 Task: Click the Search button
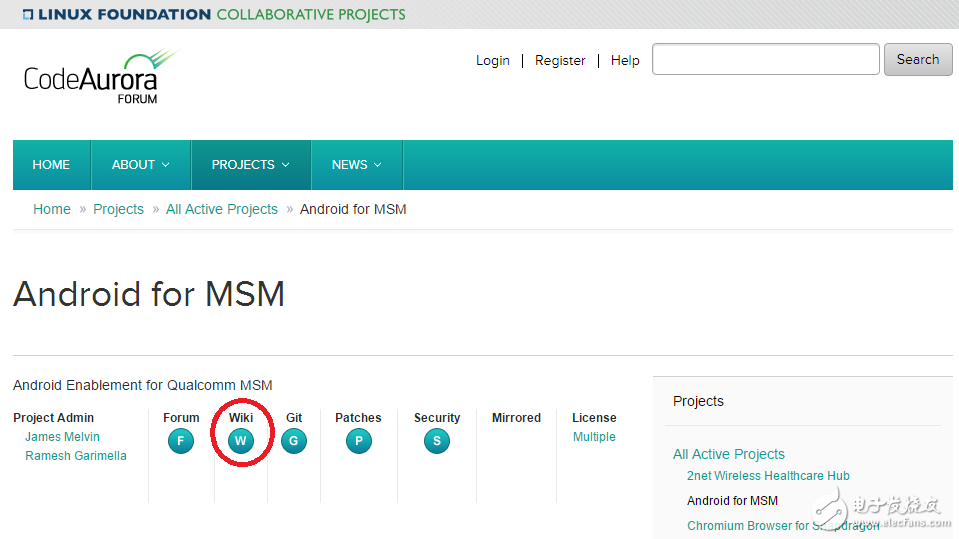click(917, 60)
